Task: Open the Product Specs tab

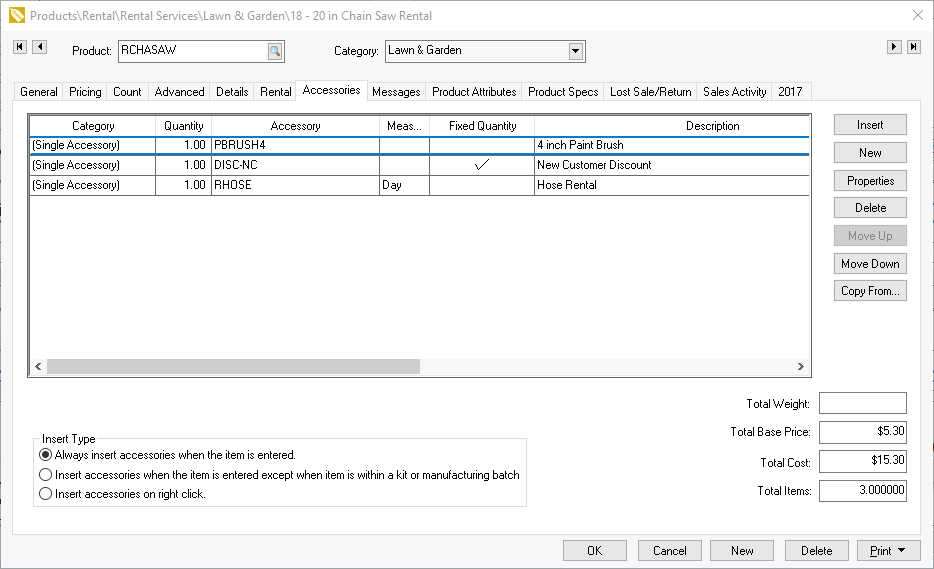Action: pos(563,92)
